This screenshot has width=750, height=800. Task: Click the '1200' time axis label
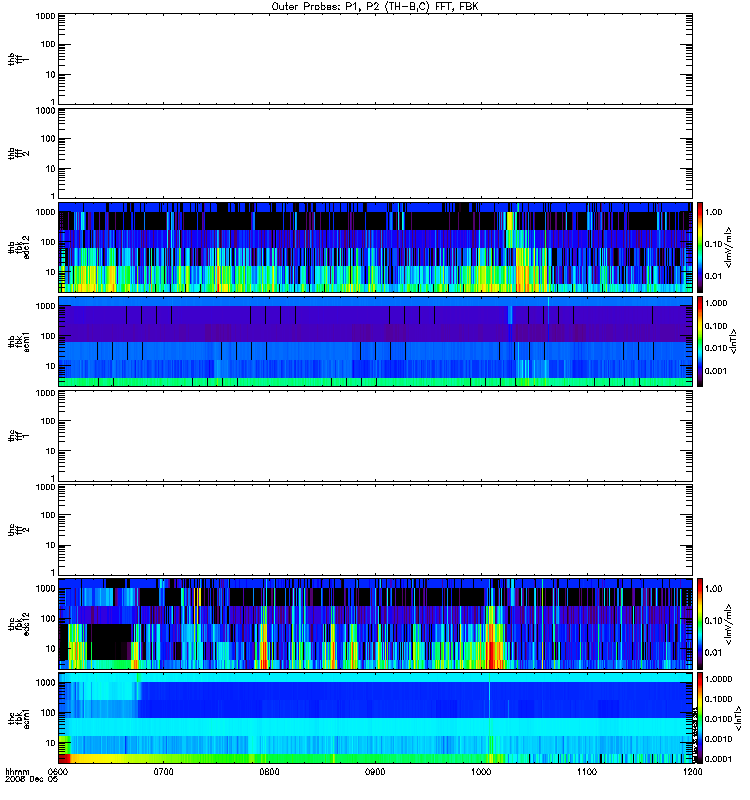point(692,771)
